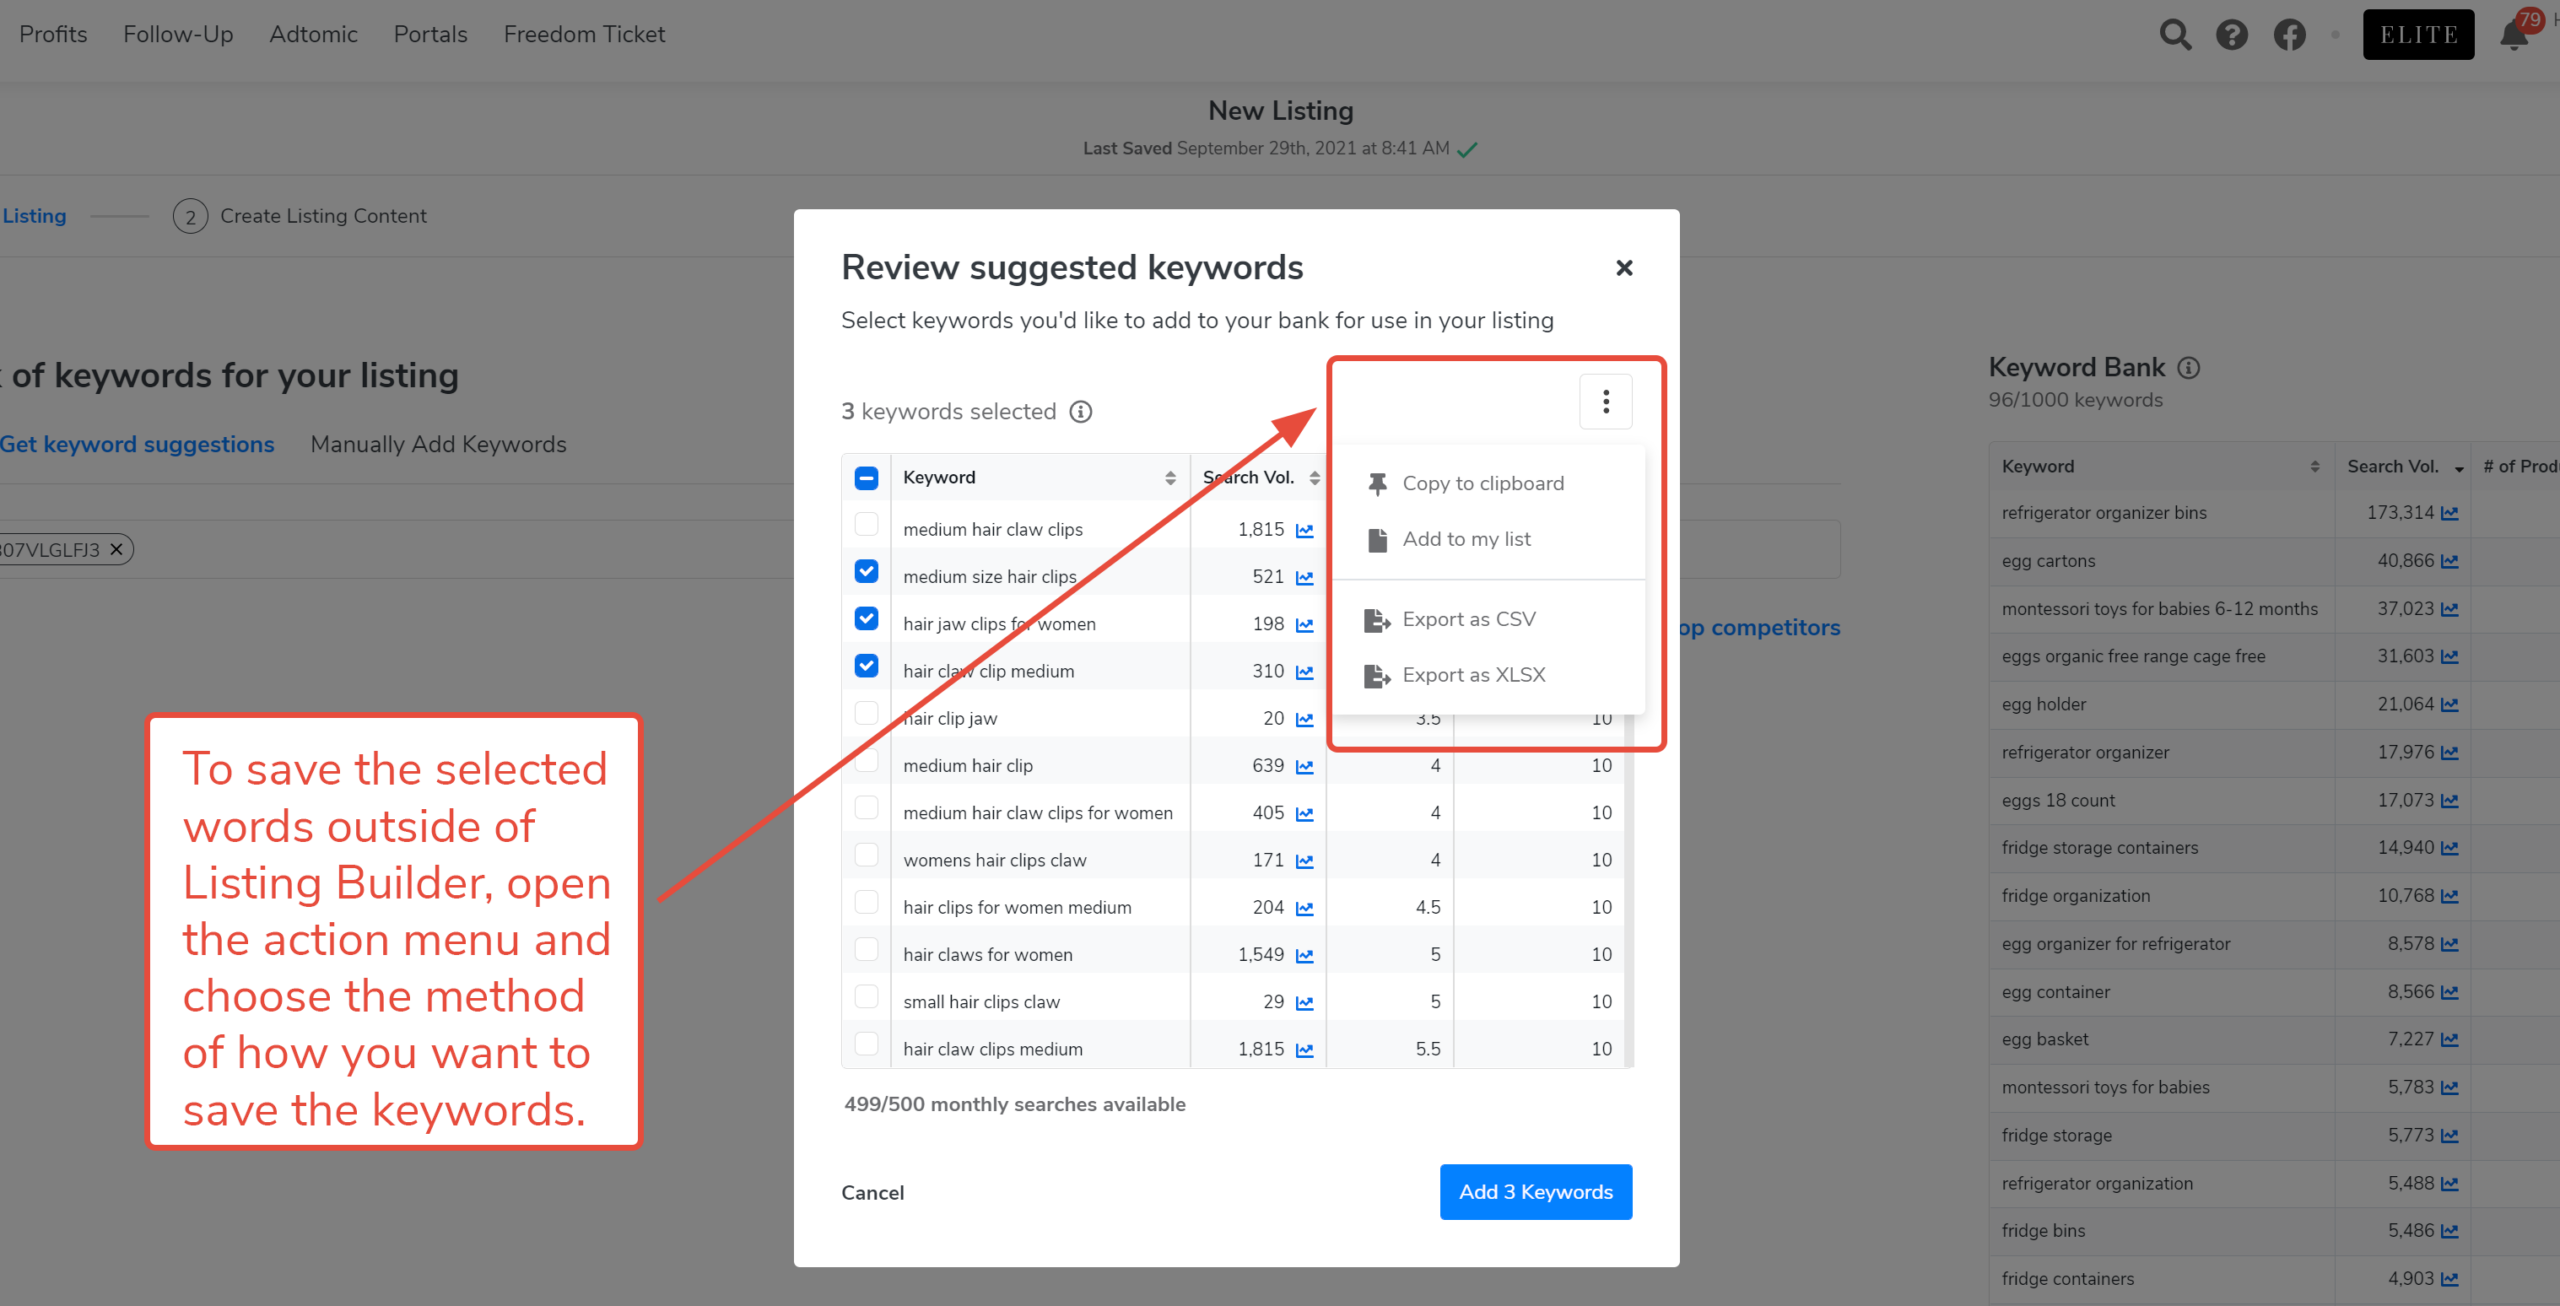Screen dimensions: 2560x1306
Task: Open the three-dot action menu
Action: [x=1605, y=401]
